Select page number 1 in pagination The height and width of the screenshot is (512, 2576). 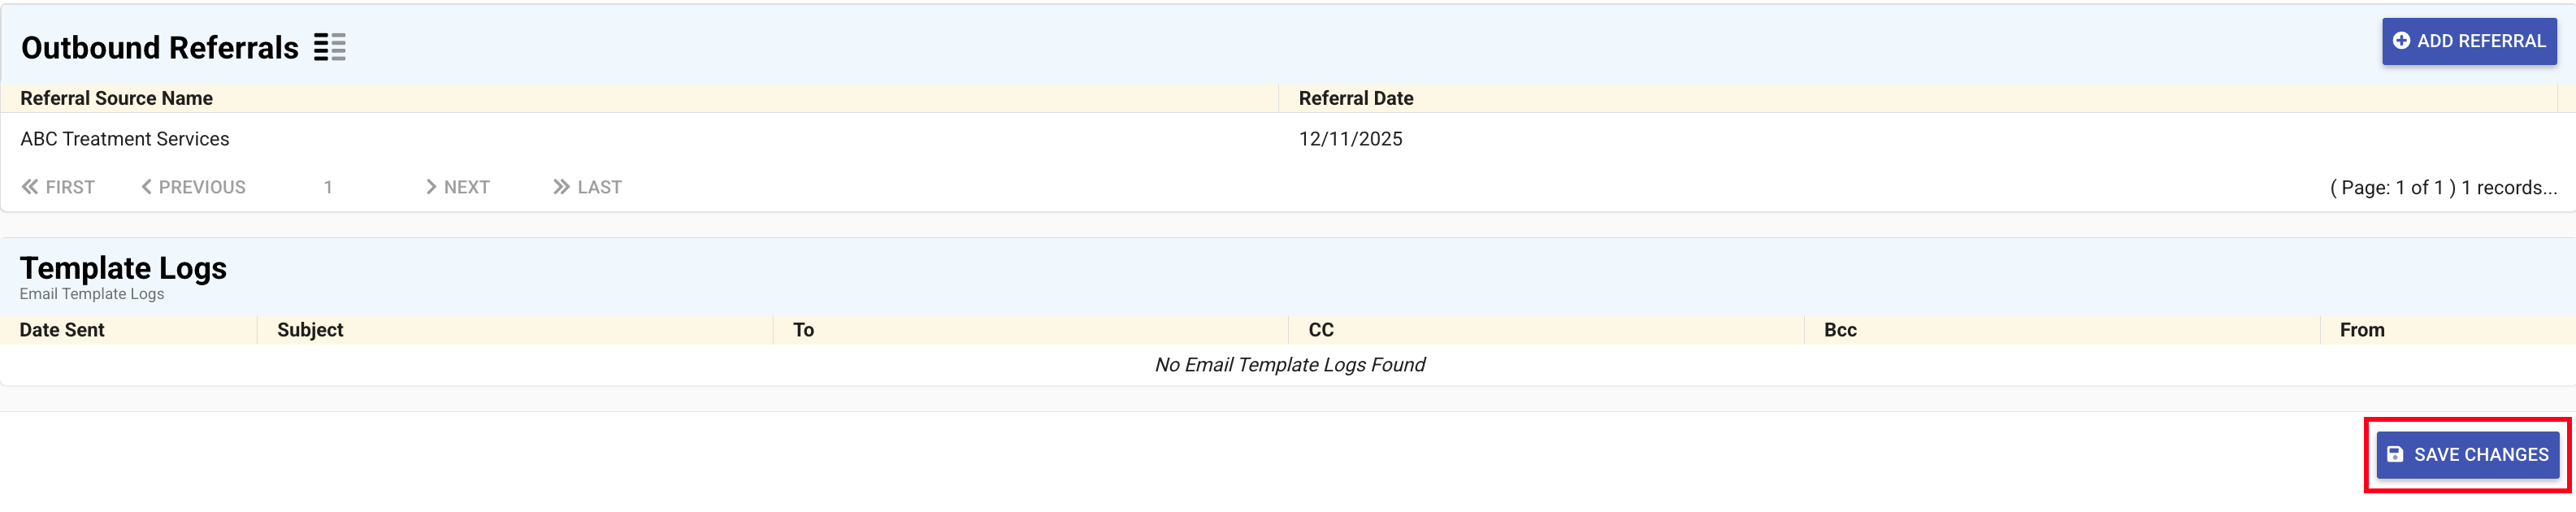[x=328, y=187]
